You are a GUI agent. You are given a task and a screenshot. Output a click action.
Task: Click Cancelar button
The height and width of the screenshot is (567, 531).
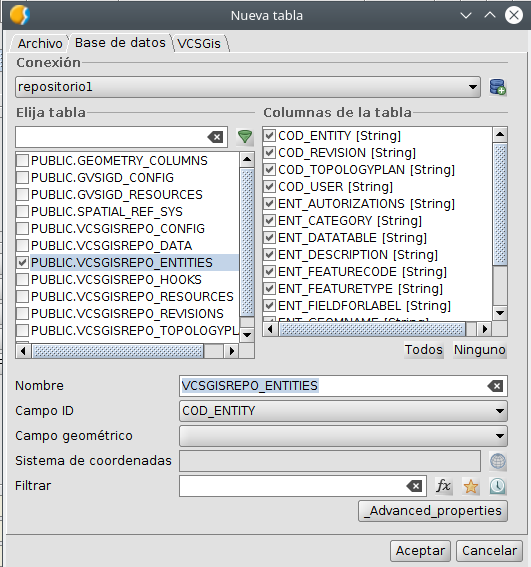[x=489, y=551]
